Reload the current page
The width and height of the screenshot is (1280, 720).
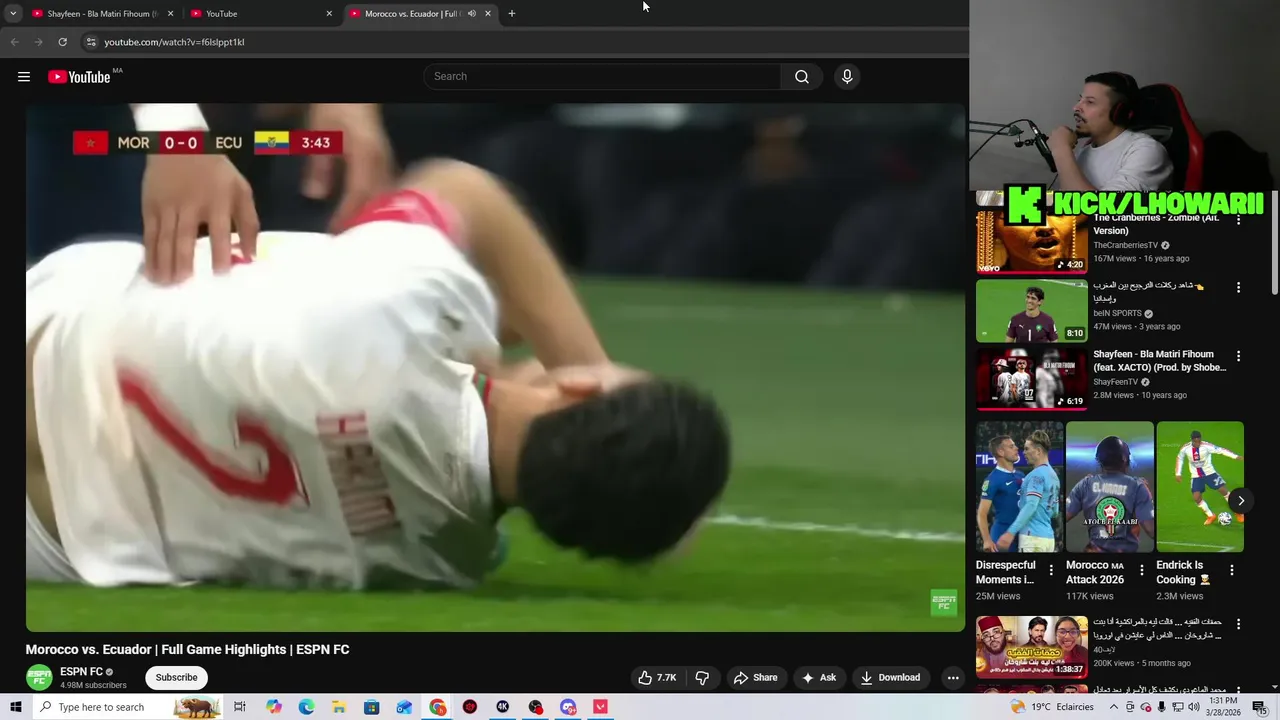pos(62,42)
